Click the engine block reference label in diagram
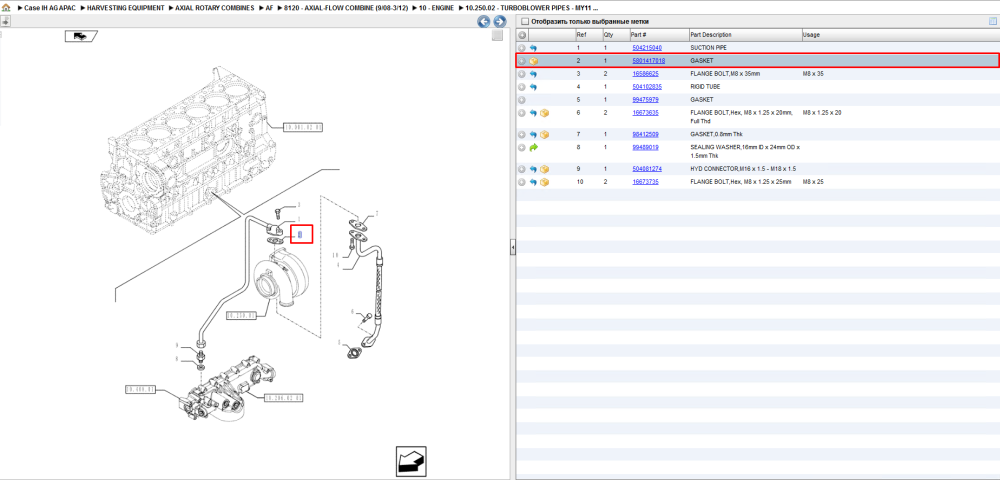Image resolution: width=1000 pixels, height=480 pixels. click(302, 127)
